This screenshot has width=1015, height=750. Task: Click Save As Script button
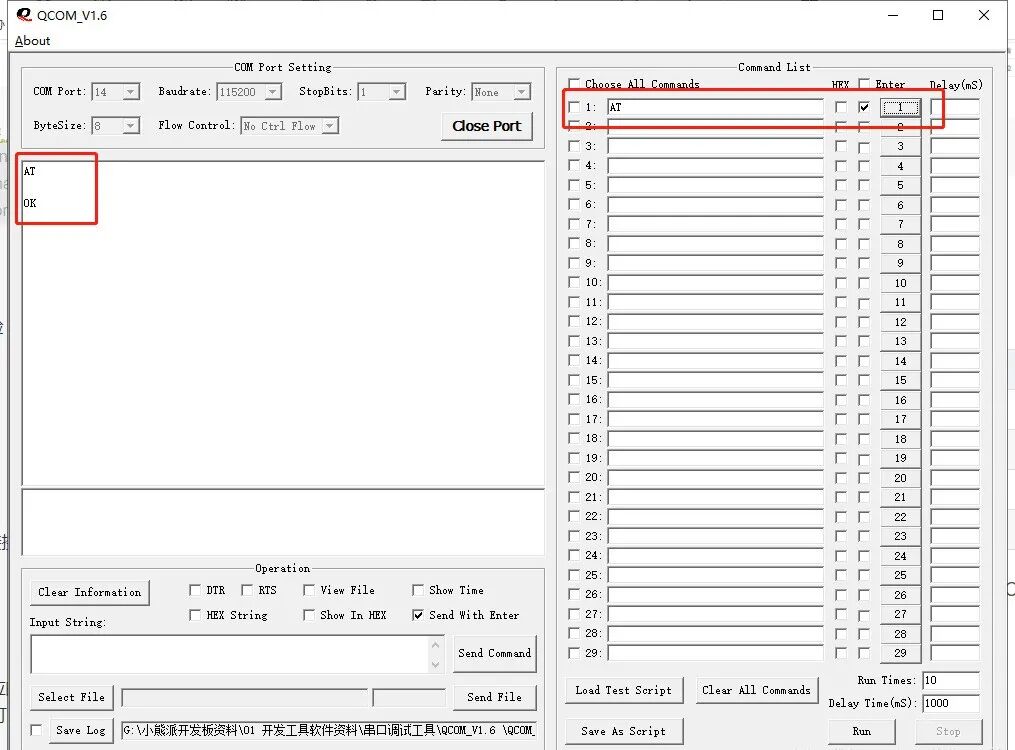coord(623,731)
